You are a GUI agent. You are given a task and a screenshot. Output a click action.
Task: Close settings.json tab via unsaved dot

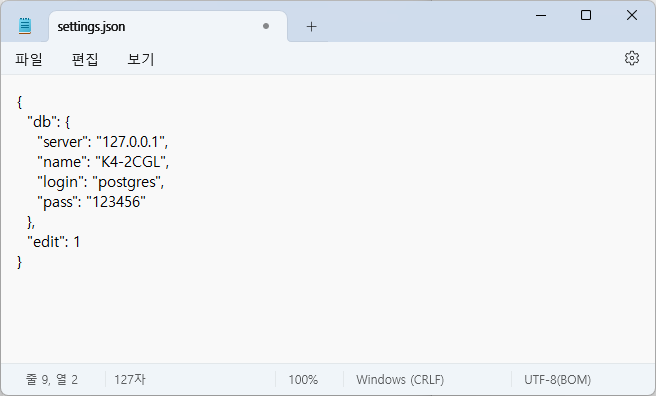(x=266, y=26)
